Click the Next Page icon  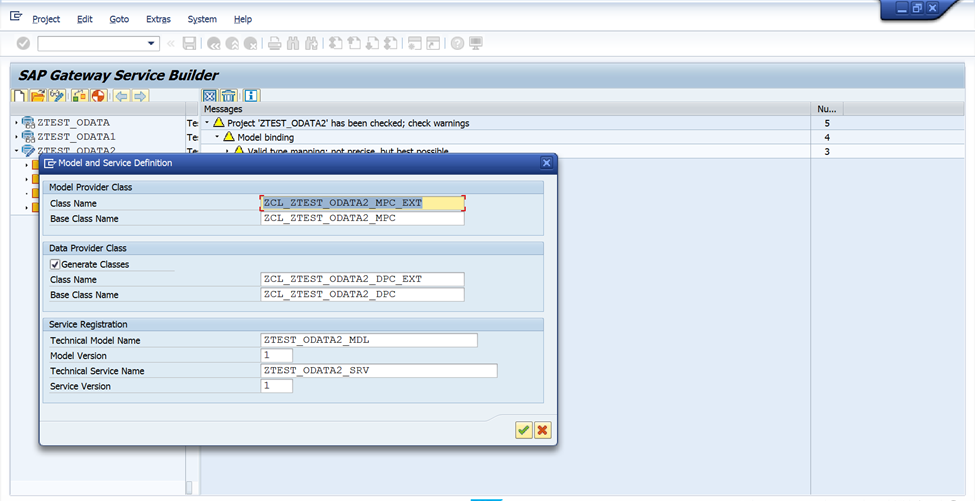click(372, 44)
